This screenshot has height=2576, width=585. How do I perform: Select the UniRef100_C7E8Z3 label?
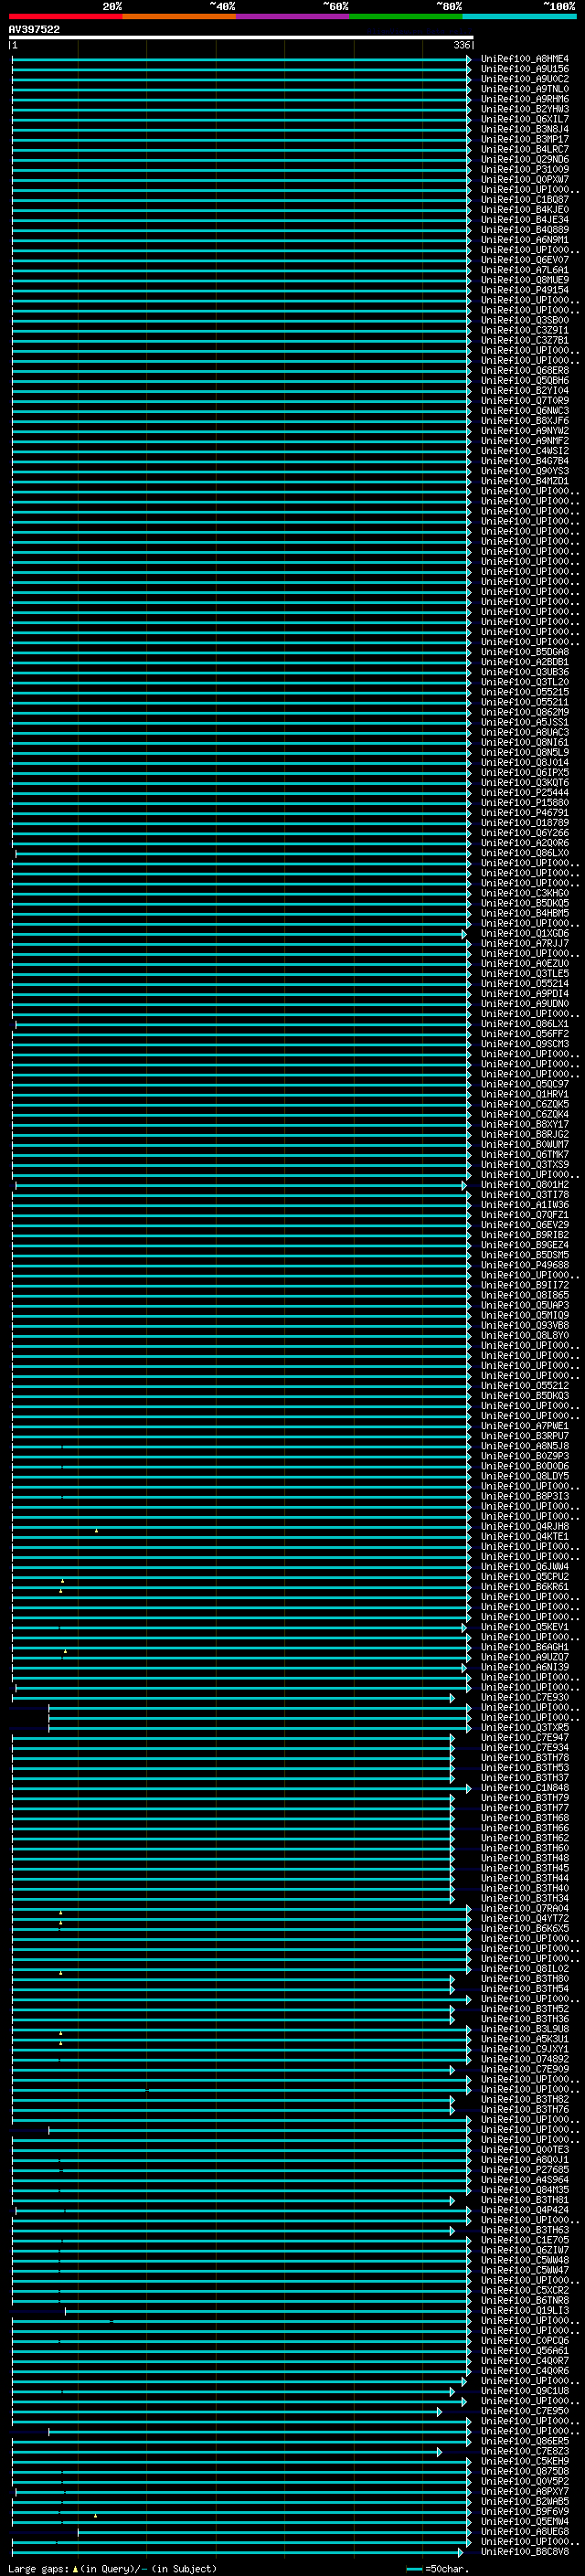525,2451
